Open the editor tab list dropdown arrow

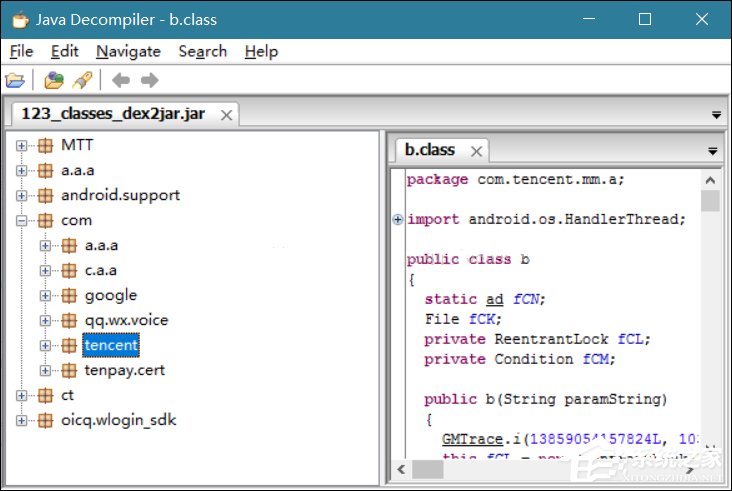pyautogui.click(x=714, y=151)
